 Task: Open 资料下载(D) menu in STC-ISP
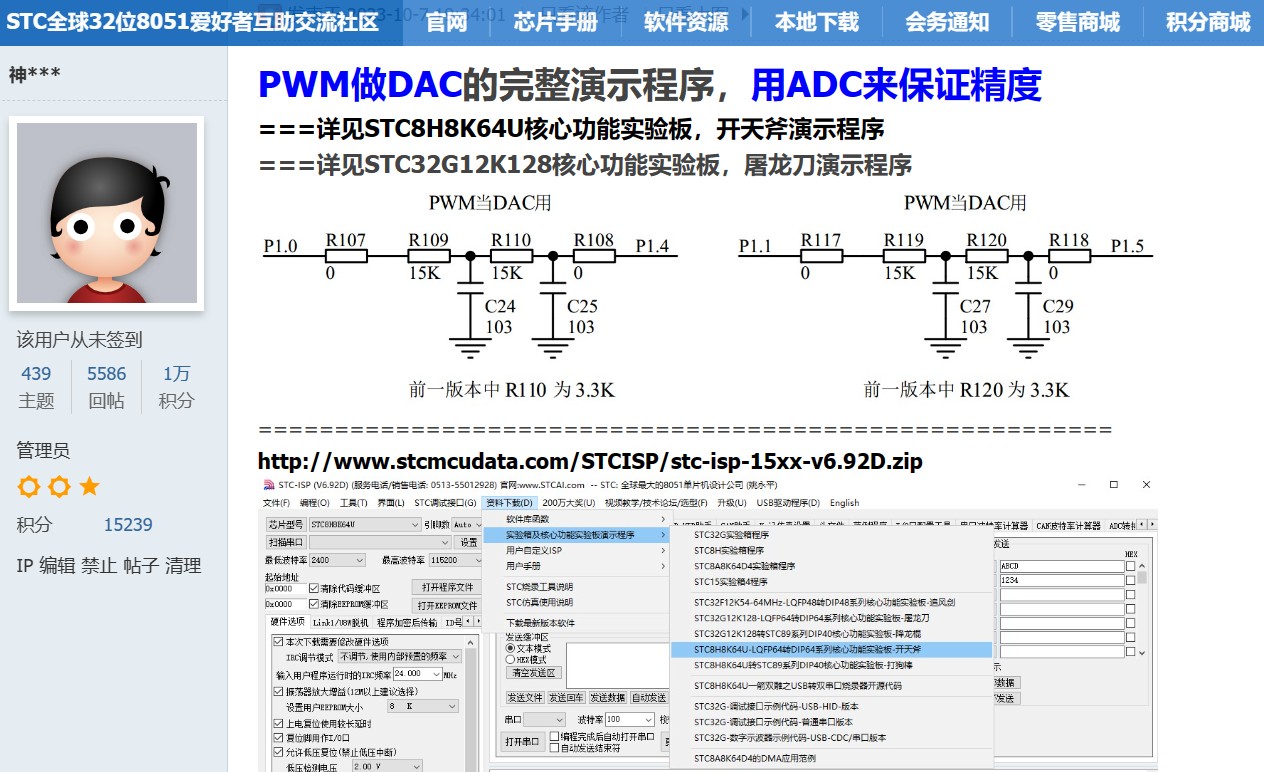pos(509,503)
